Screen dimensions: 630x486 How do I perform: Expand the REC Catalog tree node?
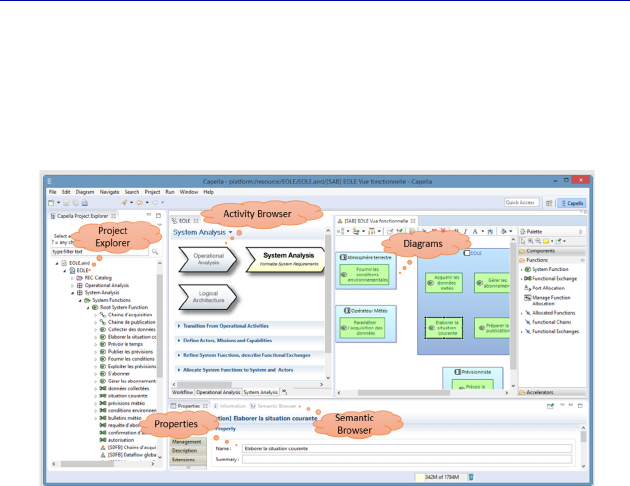(x=72, y=278)
